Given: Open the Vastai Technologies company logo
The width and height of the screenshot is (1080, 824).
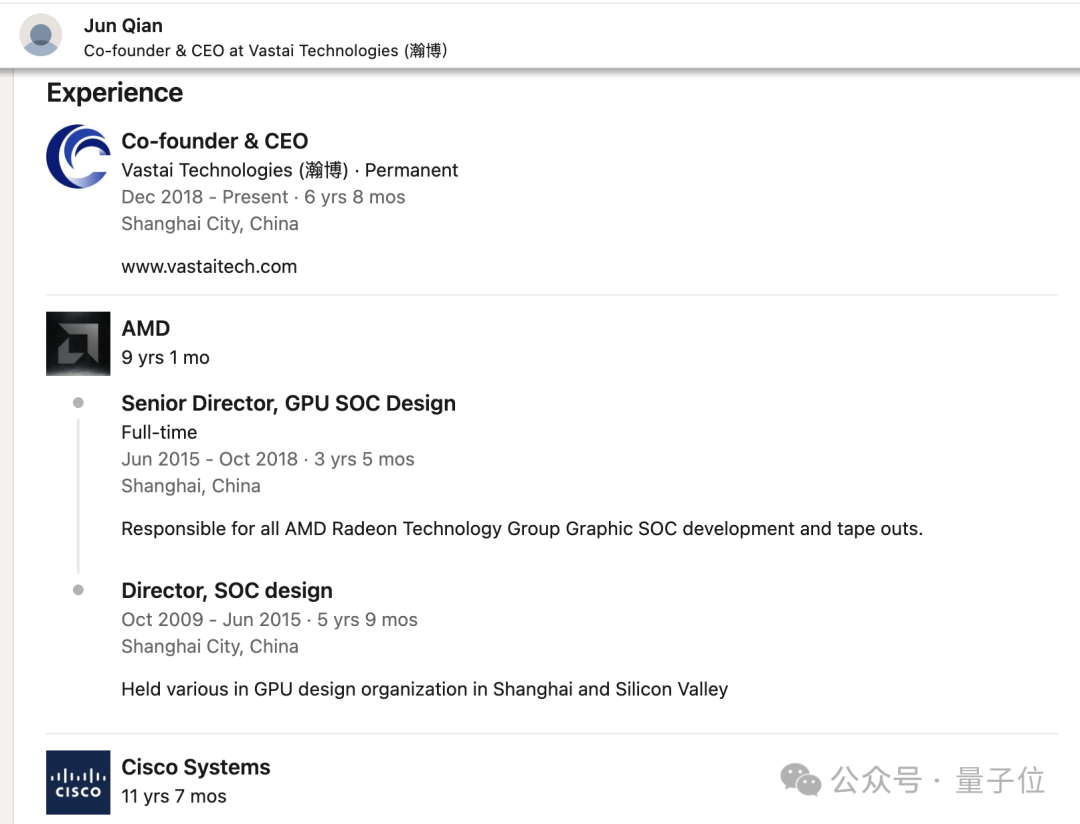Looking at the screenshot, I should pyautogui.click(x=78, y=156).
